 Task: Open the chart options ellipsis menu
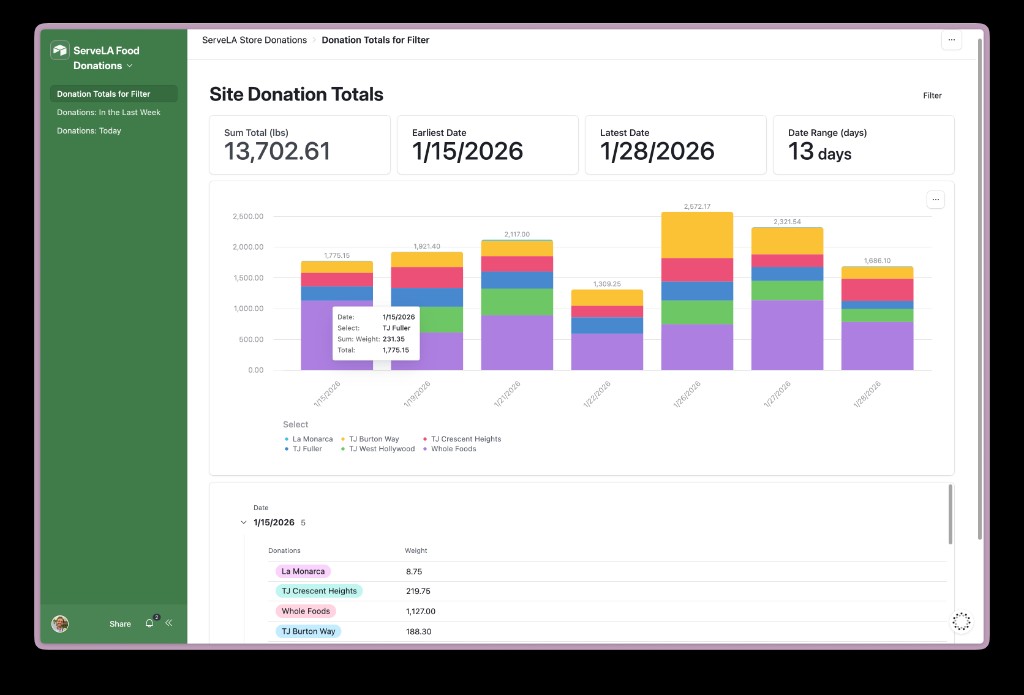click(x=935, y=199)
